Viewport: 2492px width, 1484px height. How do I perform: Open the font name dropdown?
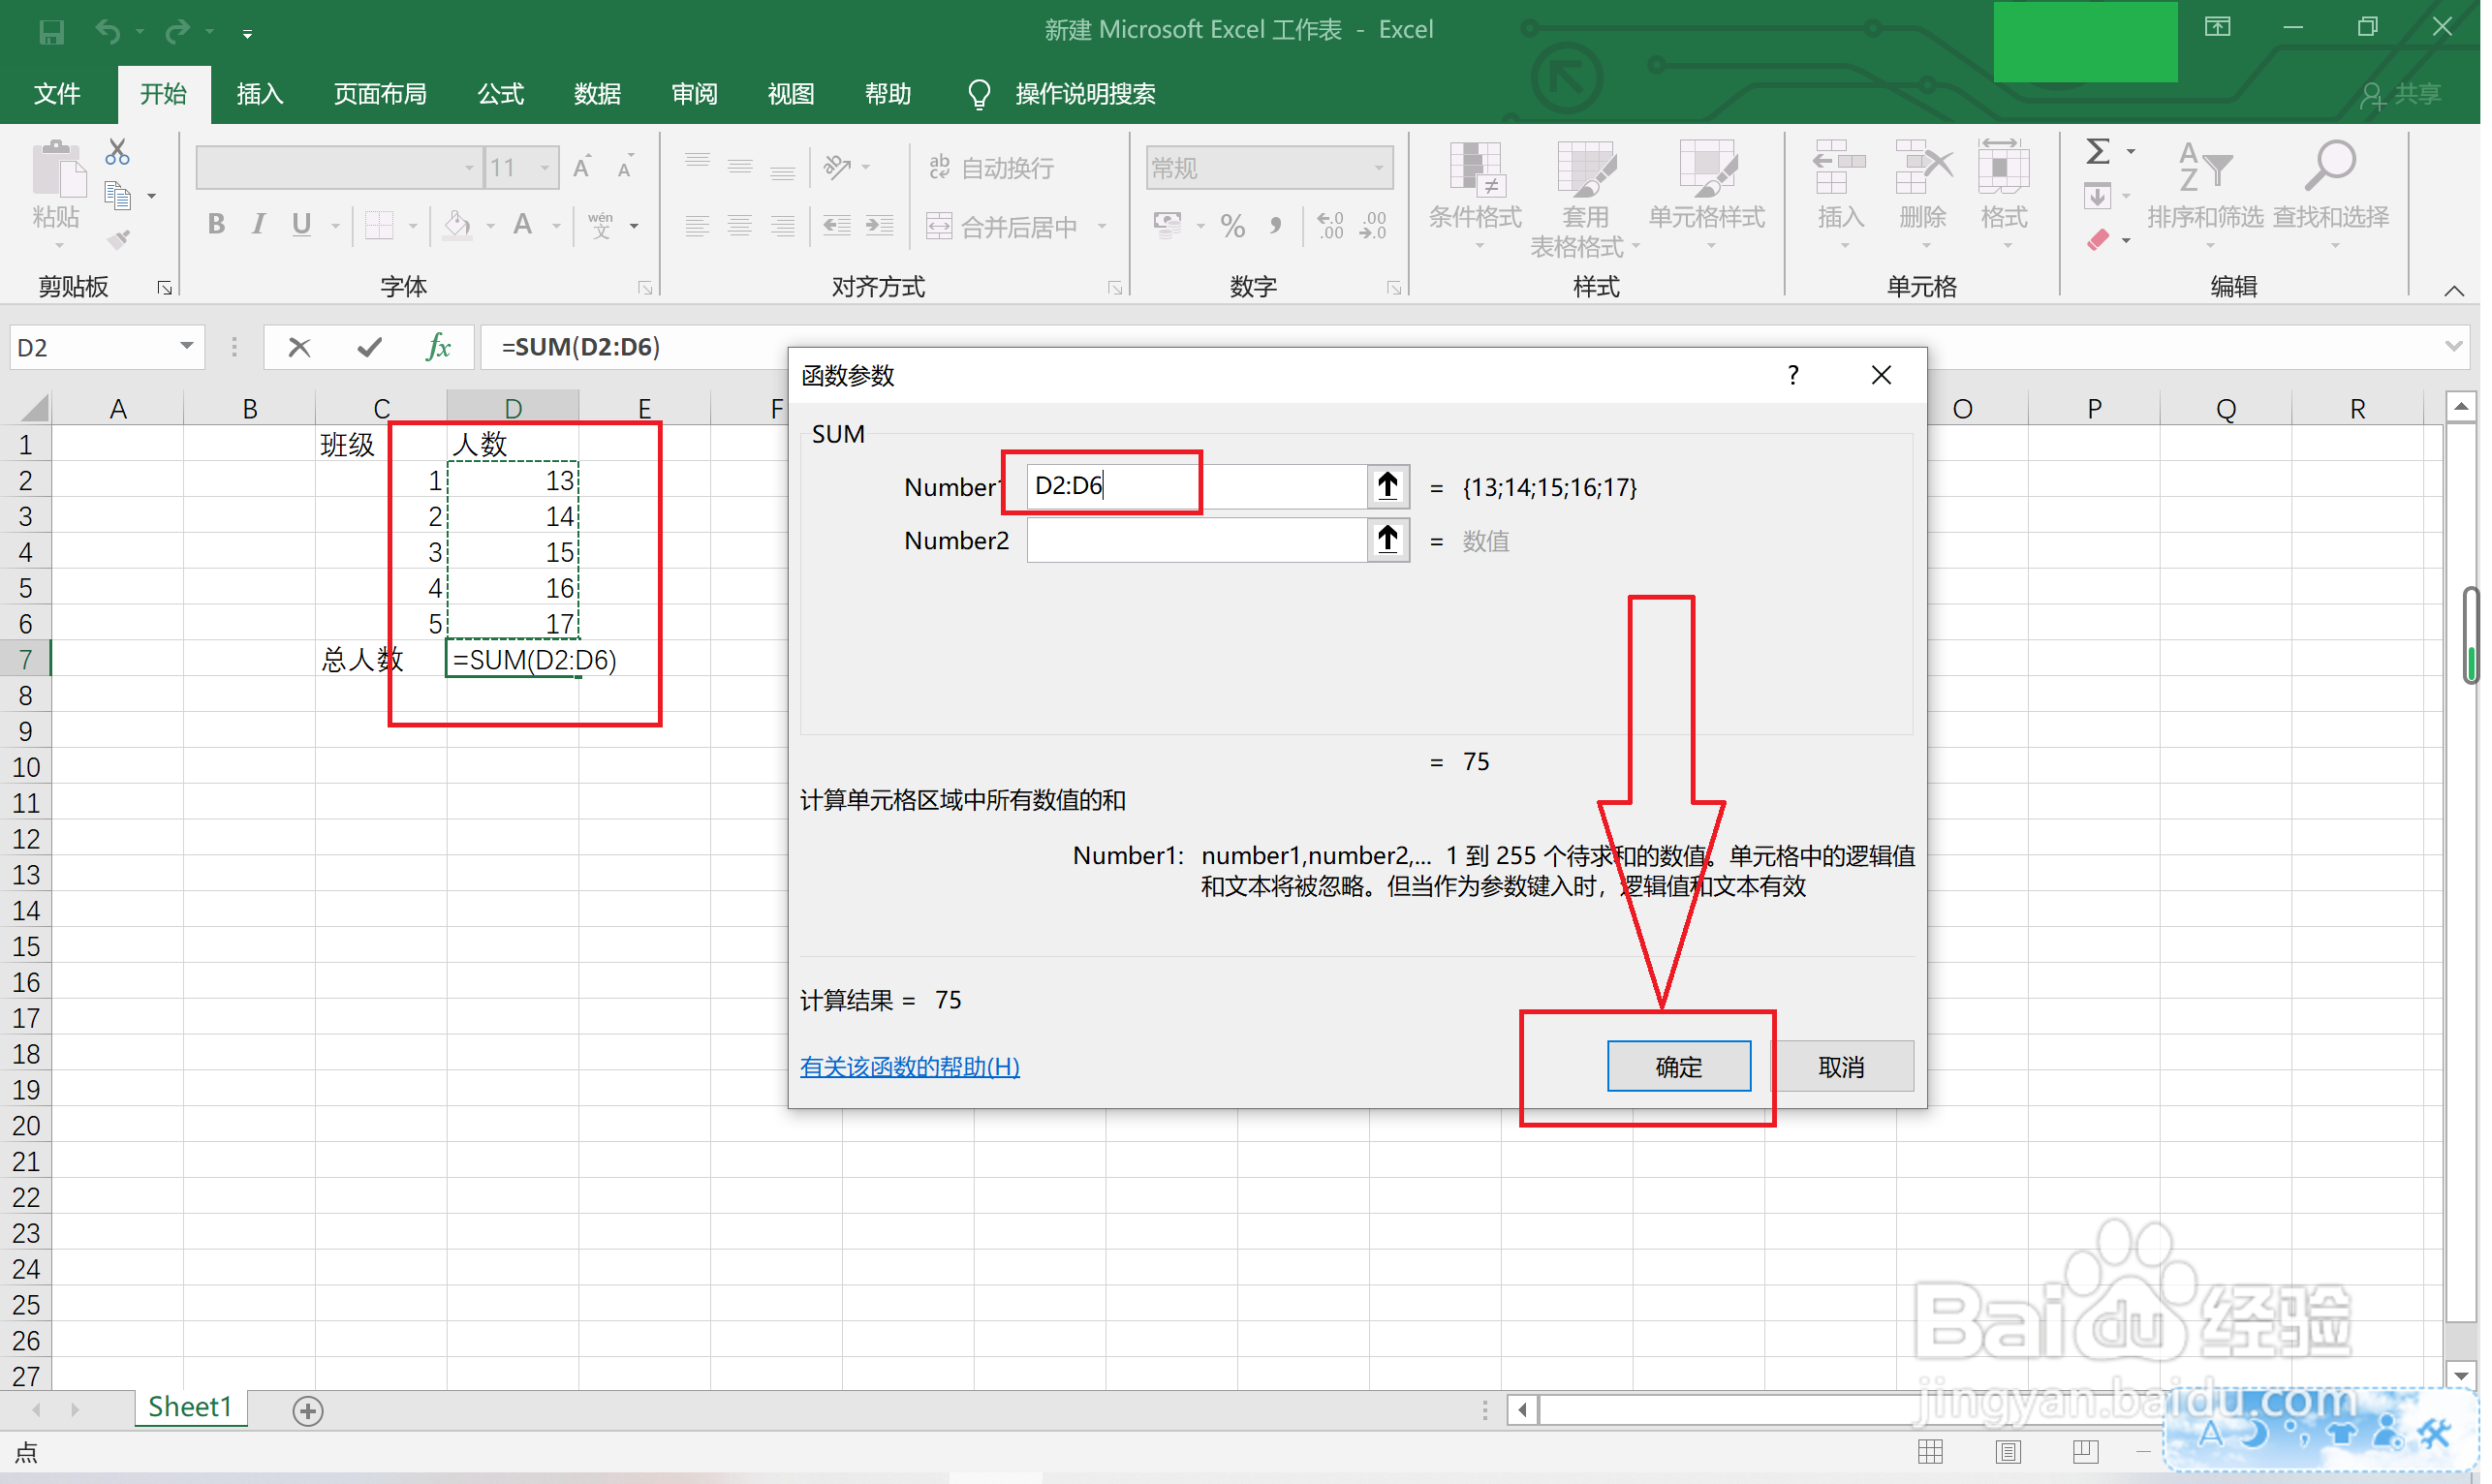pos(471,168)
